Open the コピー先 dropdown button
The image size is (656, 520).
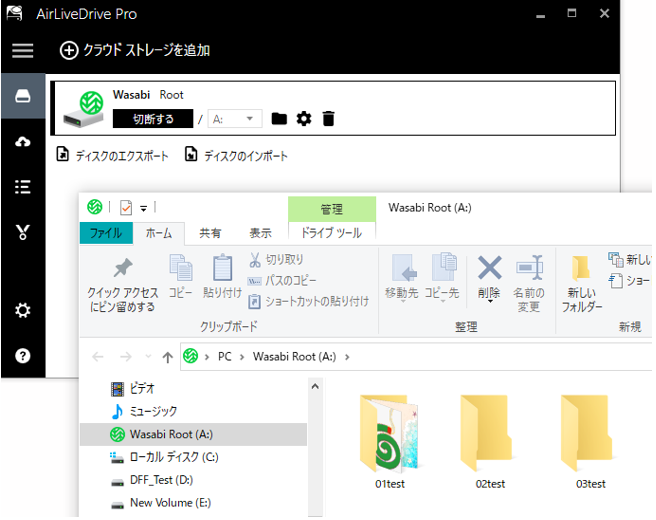(x=442, y=279)
